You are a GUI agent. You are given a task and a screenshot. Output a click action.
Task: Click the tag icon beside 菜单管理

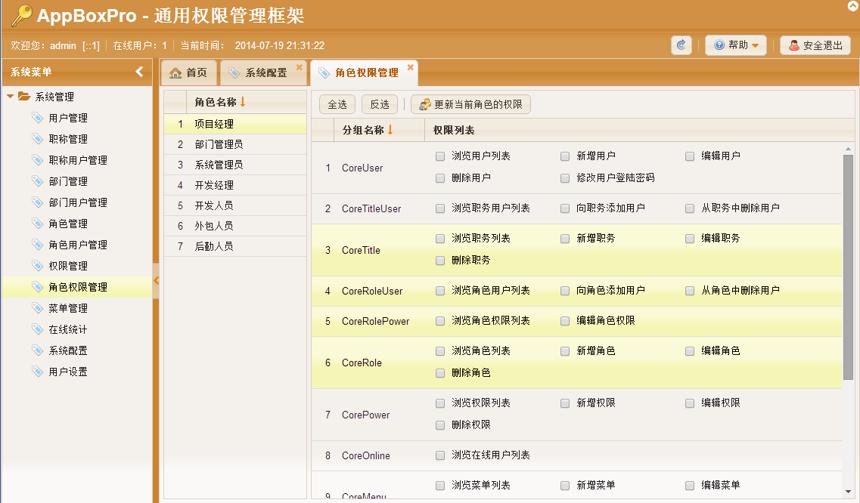(37, 308)
